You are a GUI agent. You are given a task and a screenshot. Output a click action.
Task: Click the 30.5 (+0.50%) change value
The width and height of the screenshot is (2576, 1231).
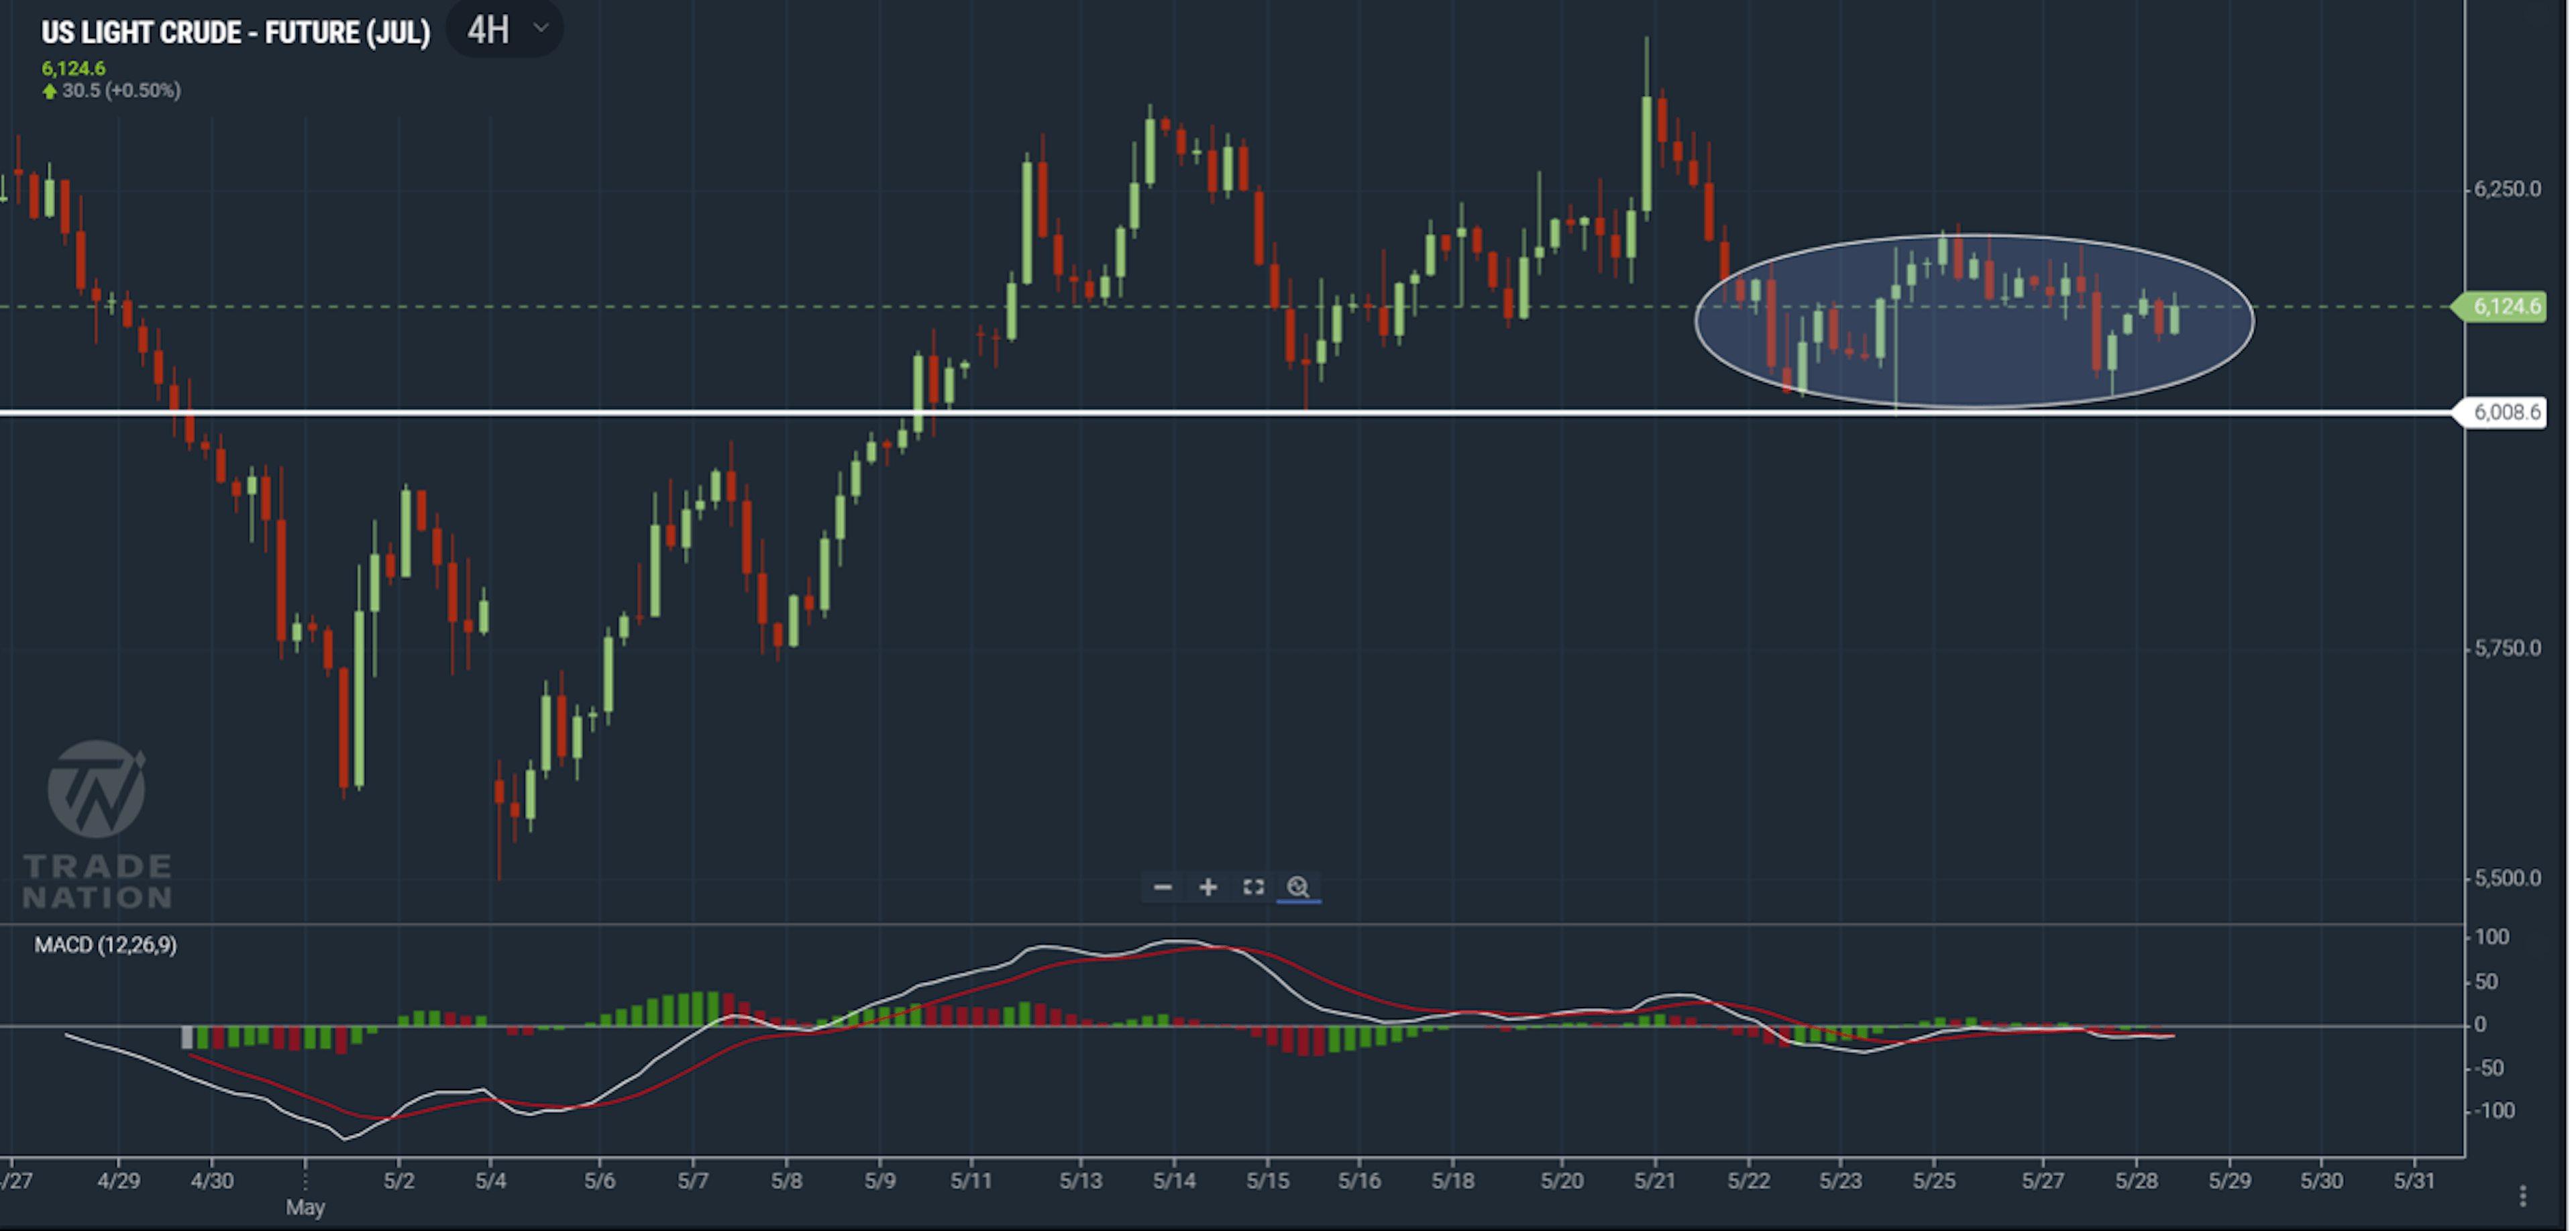point(121,91)
